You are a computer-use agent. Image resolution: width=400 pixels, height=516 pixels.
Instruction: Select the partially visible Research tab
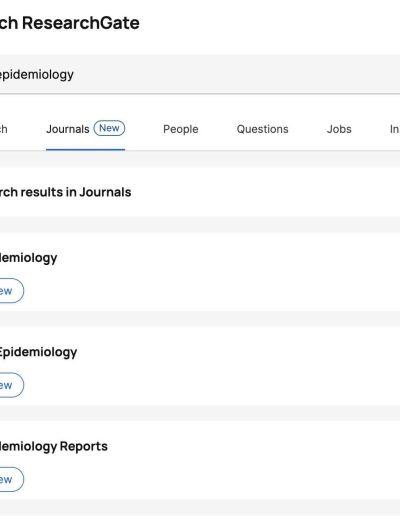(x=4, y=129)
